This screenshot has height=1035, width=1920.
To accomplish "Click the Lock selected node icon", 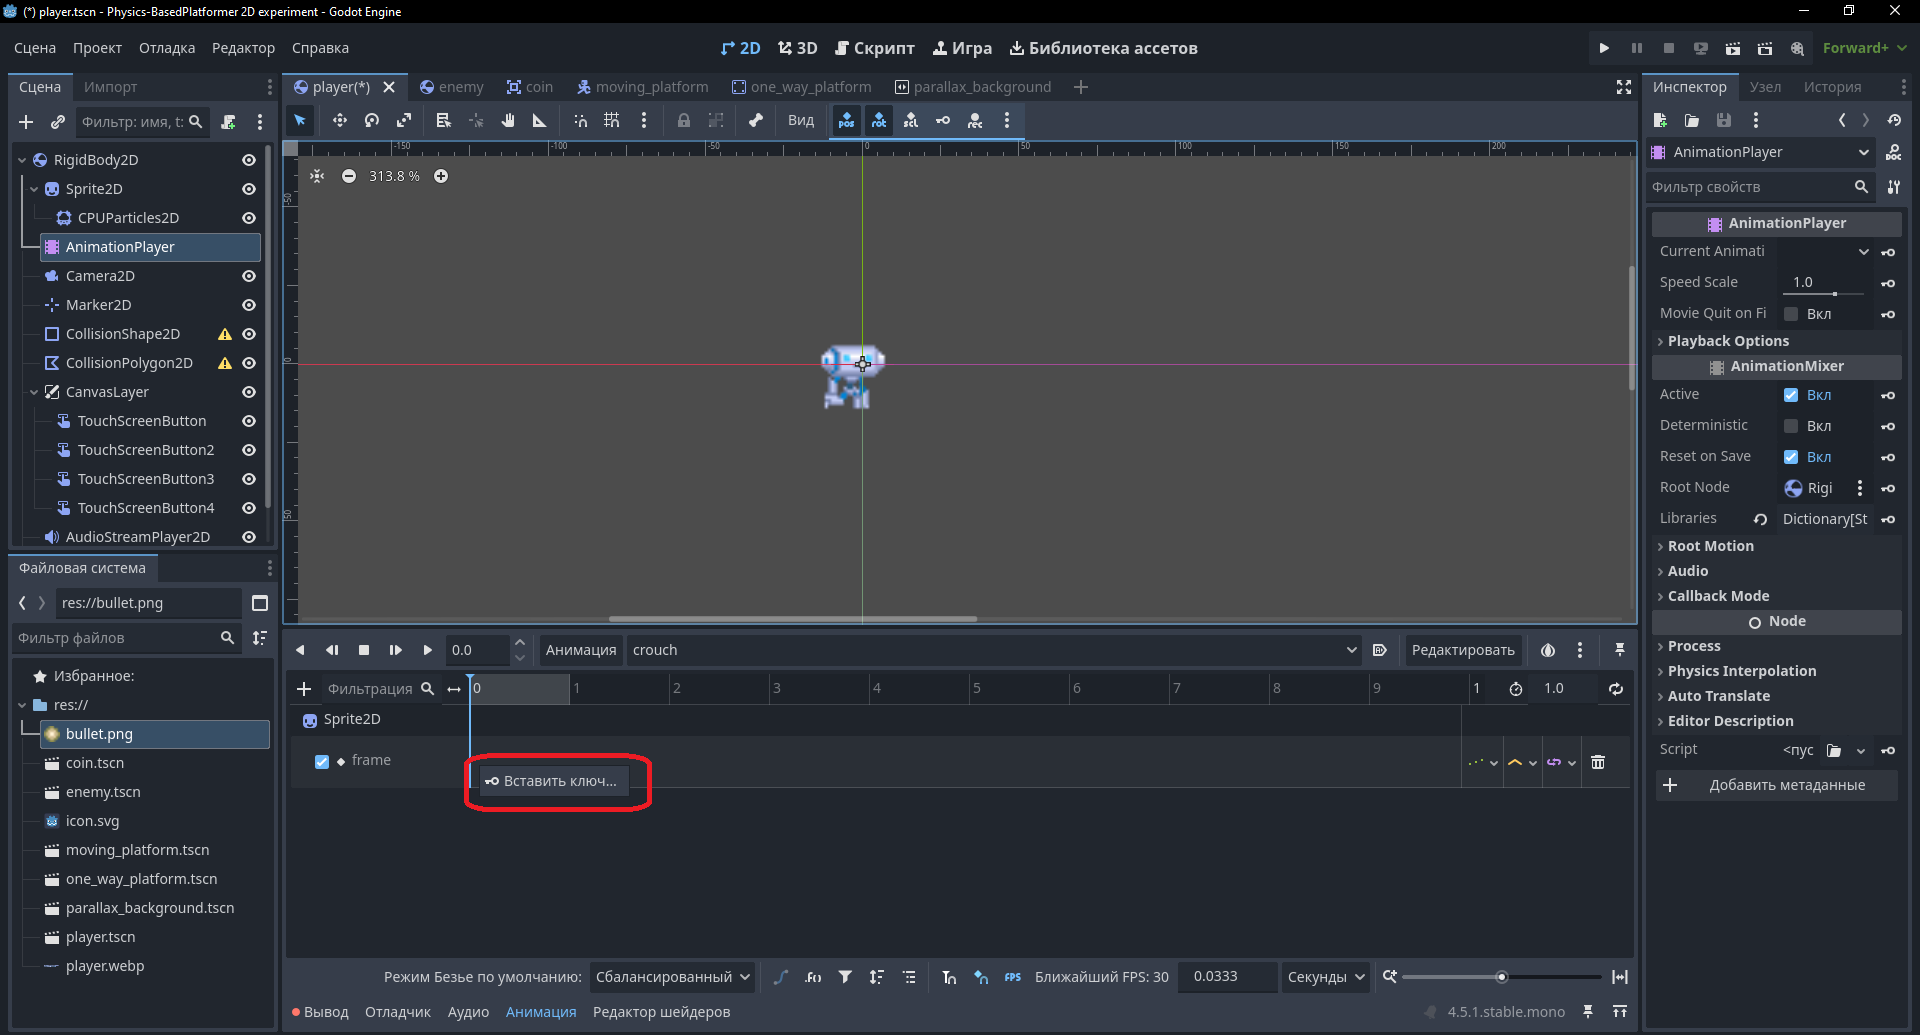I will click(x=684, y=120).
